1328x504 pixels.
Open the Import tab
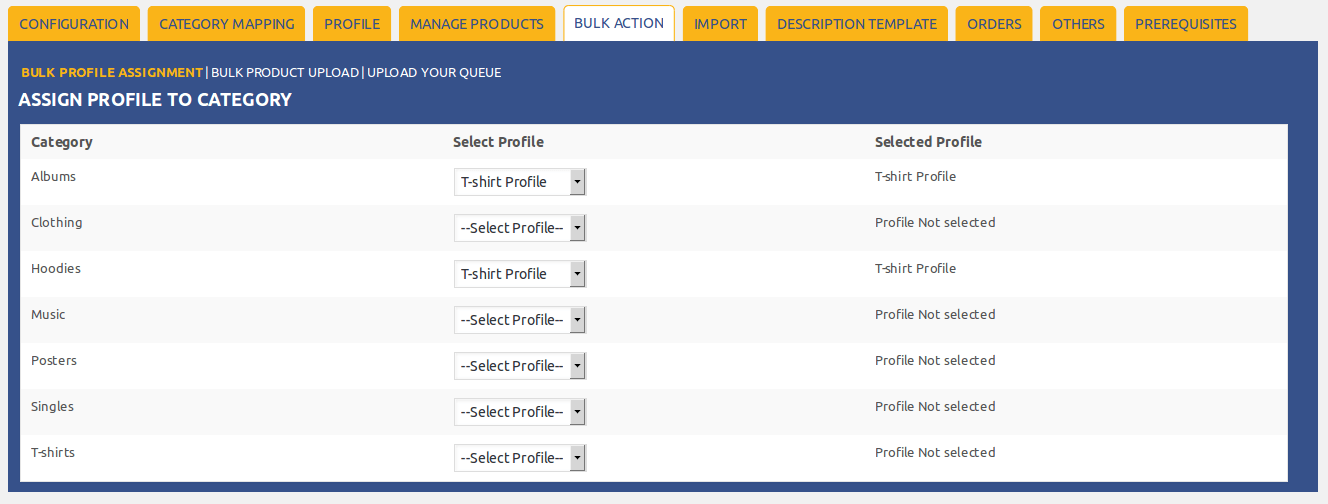point(720,24)
